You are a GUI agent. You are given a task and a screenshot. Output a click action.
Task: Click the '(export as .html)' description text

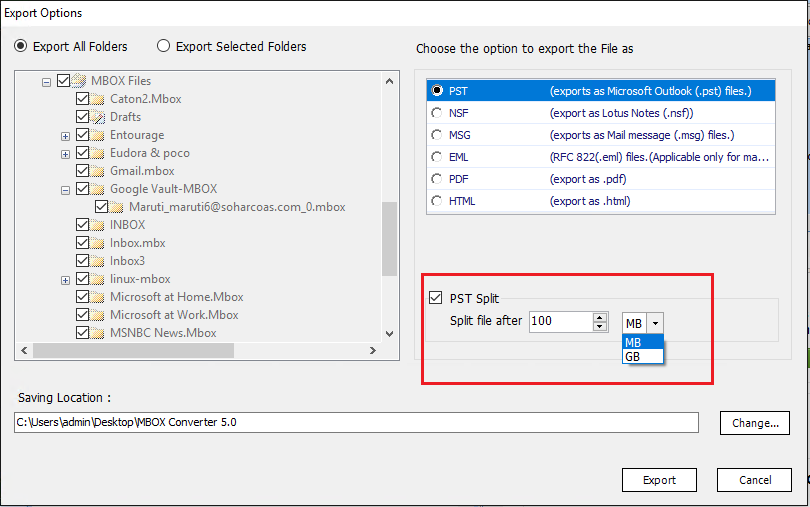590,201
